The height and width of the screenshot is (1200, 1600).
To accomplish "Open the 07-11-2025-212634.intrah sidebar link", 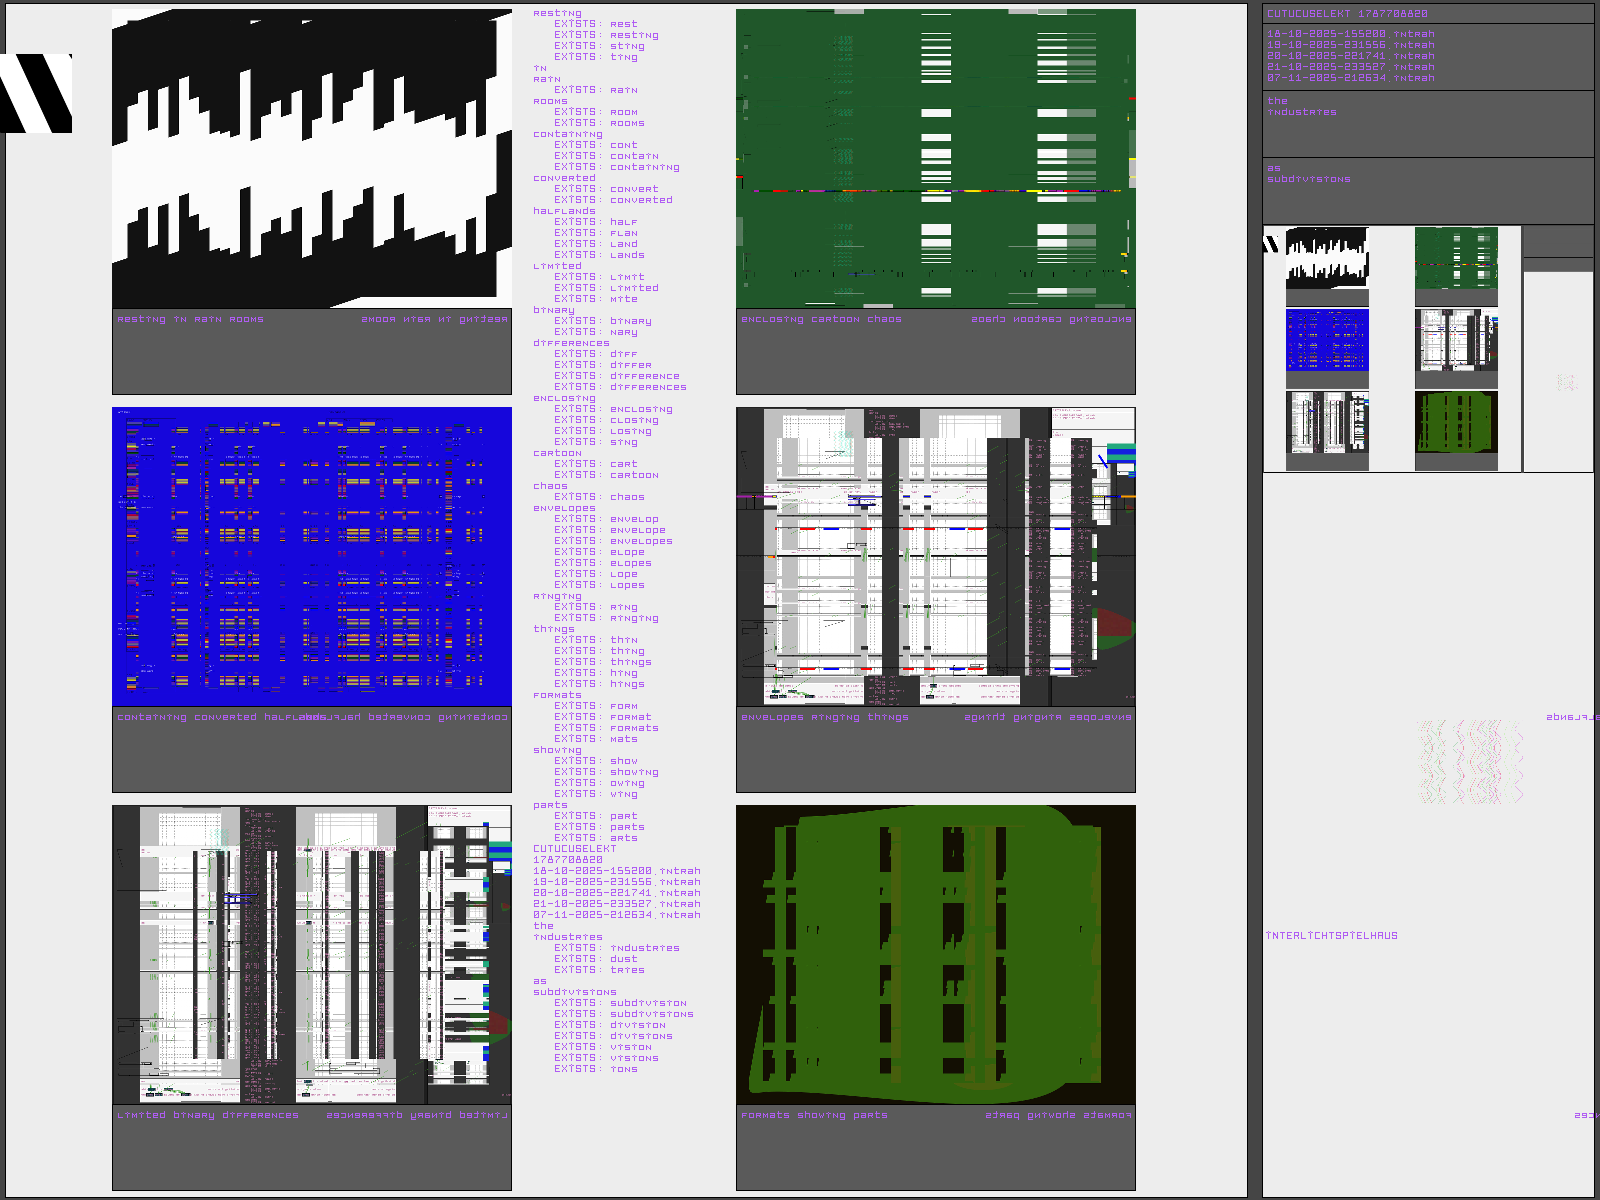I will point(1350,78).
